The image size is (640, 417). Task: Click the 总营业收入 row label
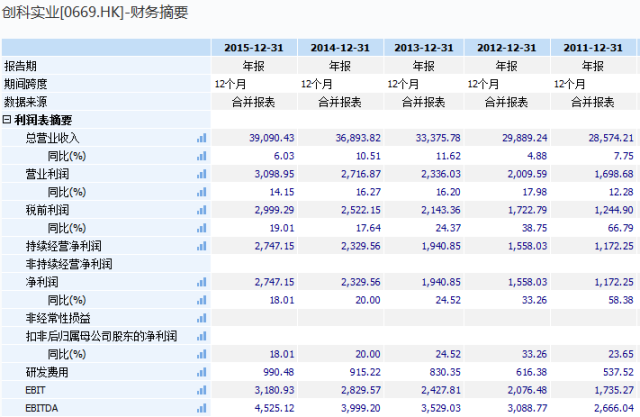[x=52, y=138]
